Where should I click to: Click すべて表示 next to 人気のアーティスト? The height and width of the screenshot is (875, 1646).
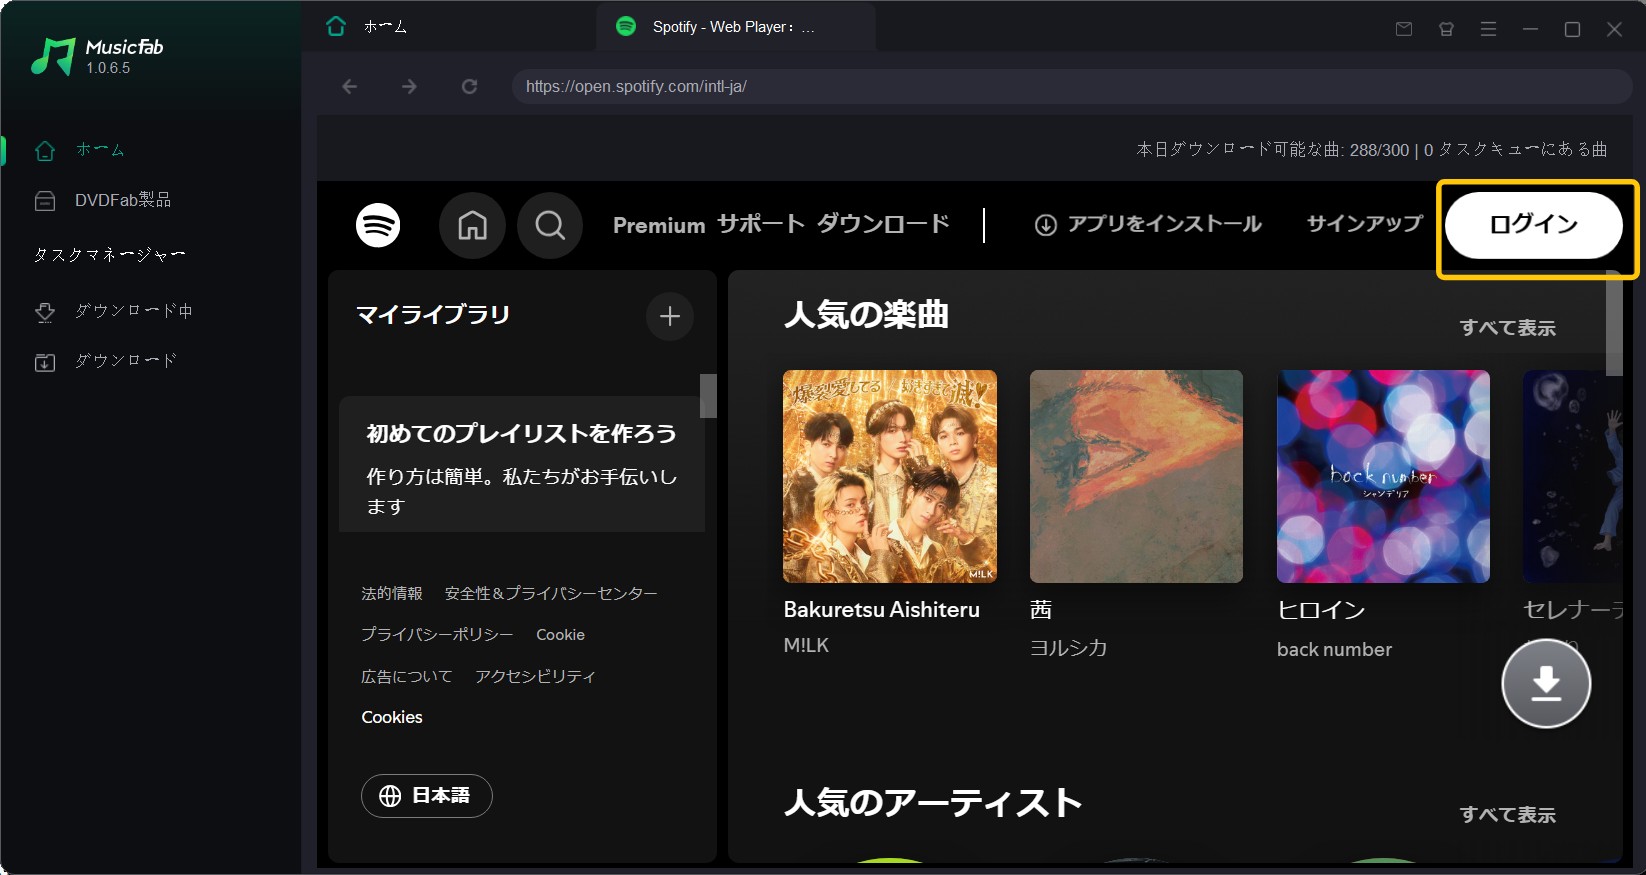click(x=1507, y=815)
